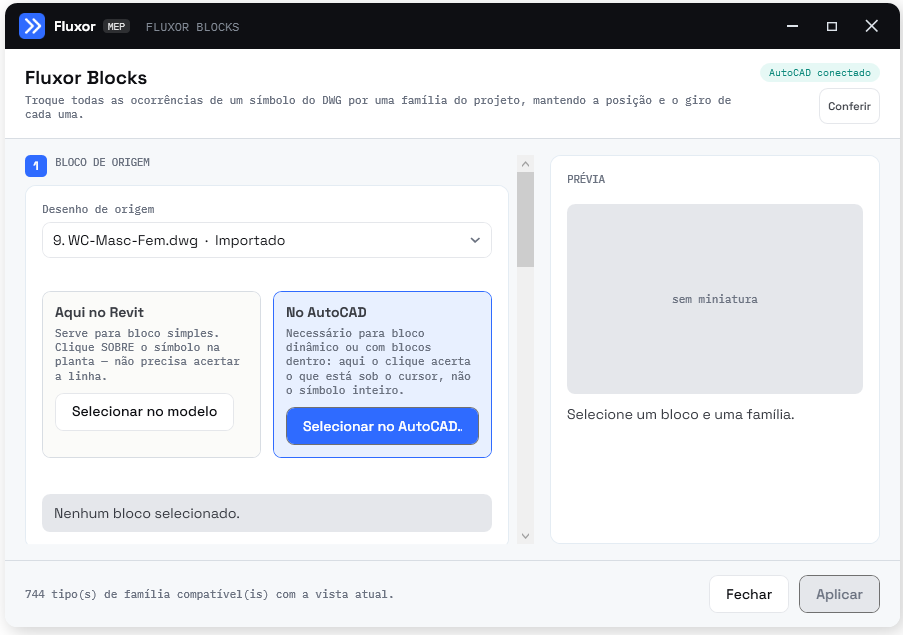Click the Selecionar no AutoCAD button

click(x=382, y=426)
